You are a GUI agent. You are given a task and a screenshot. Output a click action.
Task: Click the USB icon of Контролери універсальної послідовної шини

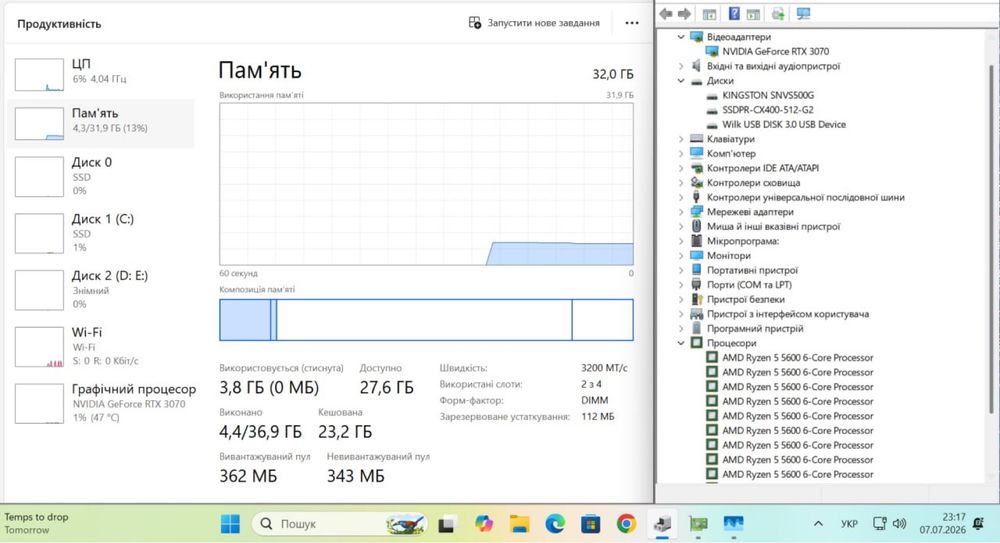tap(696, 197)
